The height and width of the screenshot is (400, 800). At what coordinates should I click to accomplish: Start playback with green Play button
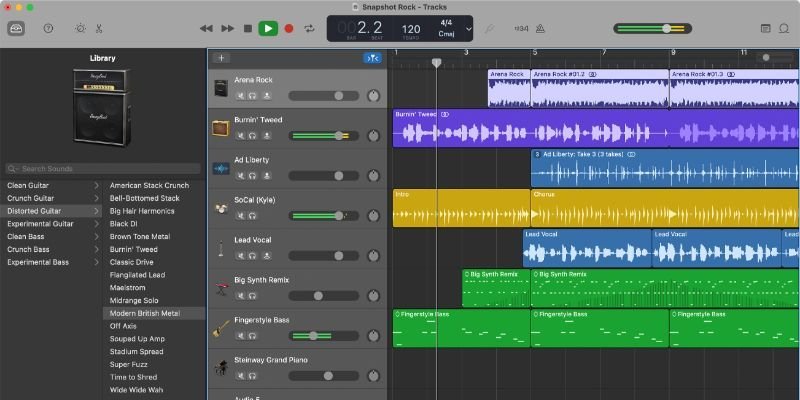[x=268, y=29]
